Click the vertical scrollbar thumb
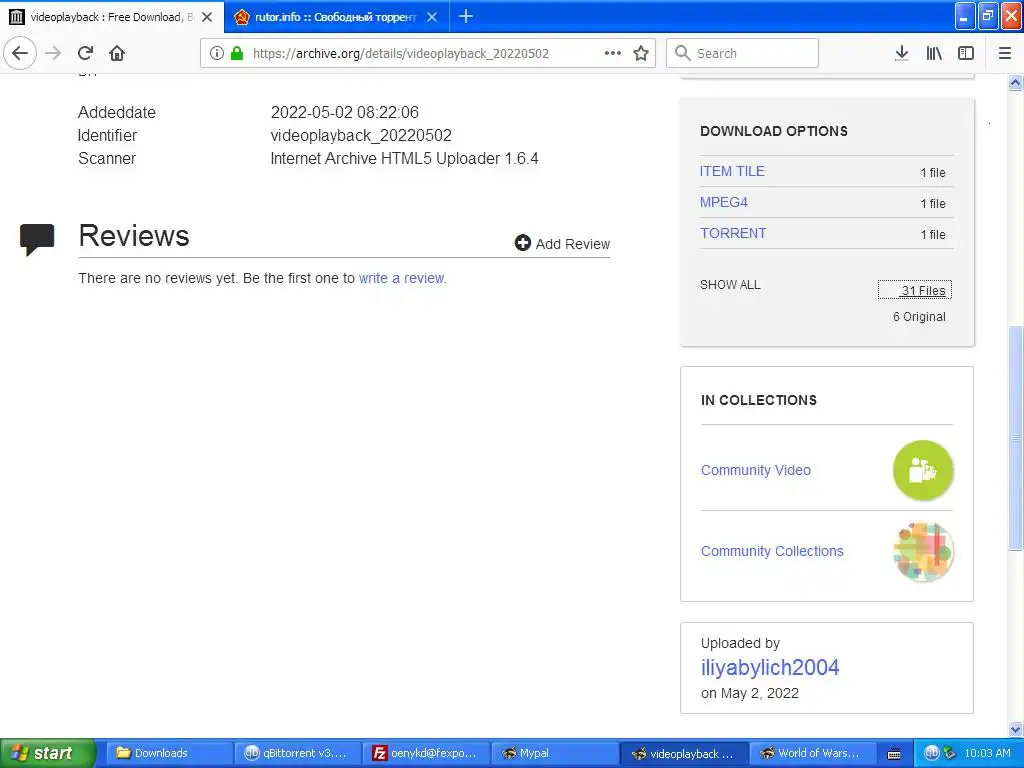1024x768 pixels. (1016, 438)
